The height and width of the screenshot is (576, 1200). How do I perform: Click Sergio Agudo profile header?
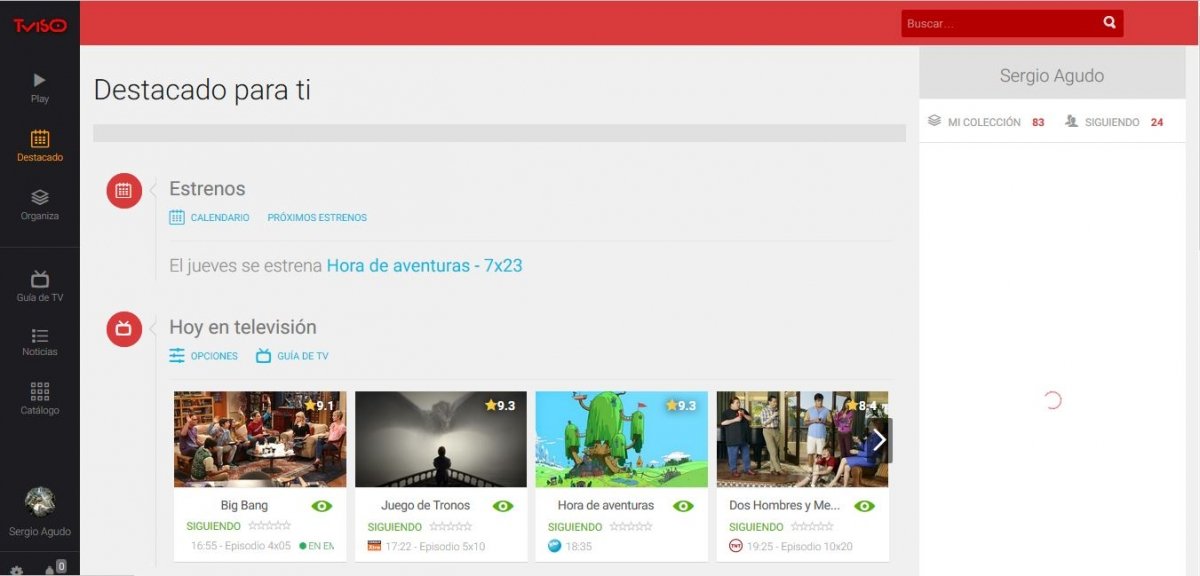(x=1052, y=76)
